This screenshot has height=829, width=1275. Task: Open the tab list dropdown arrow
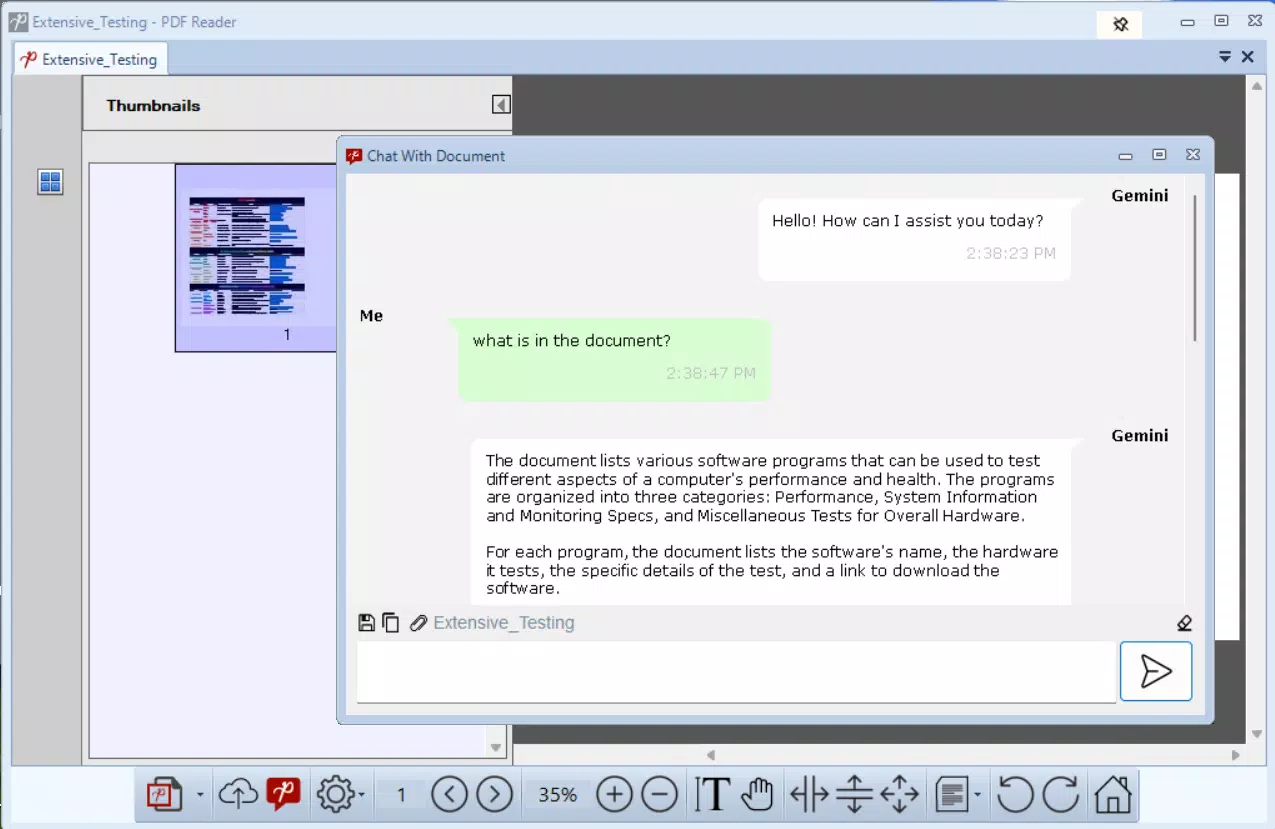point(1225,57)
